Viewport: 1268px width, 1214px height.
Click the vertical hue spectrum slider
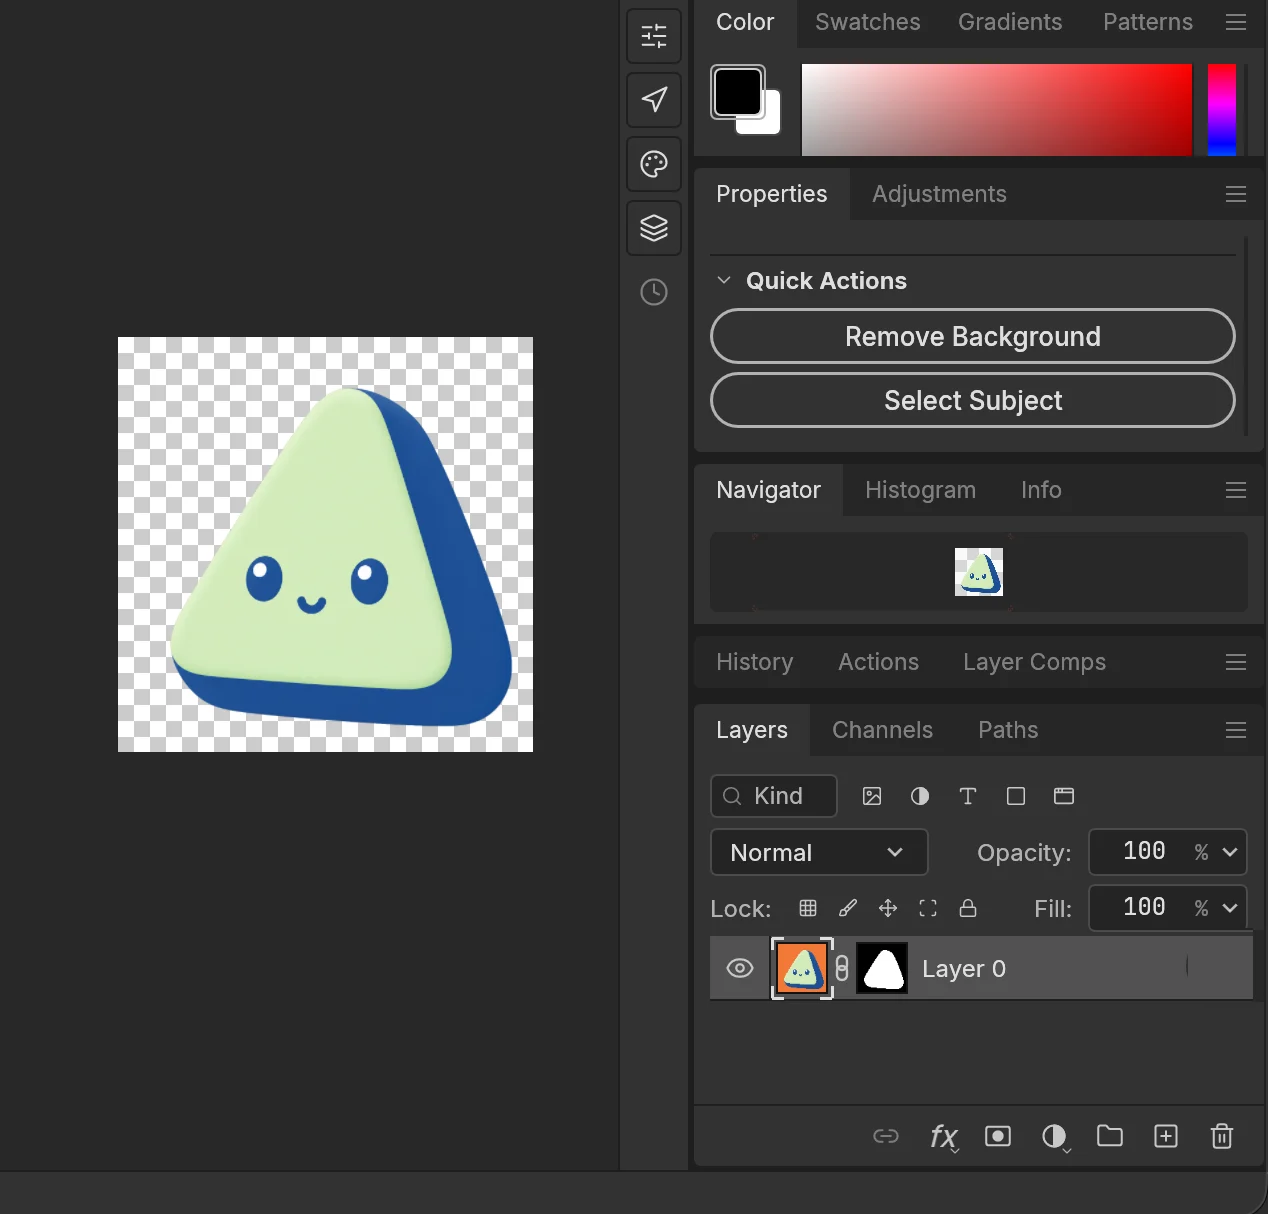click(1222, 110)
